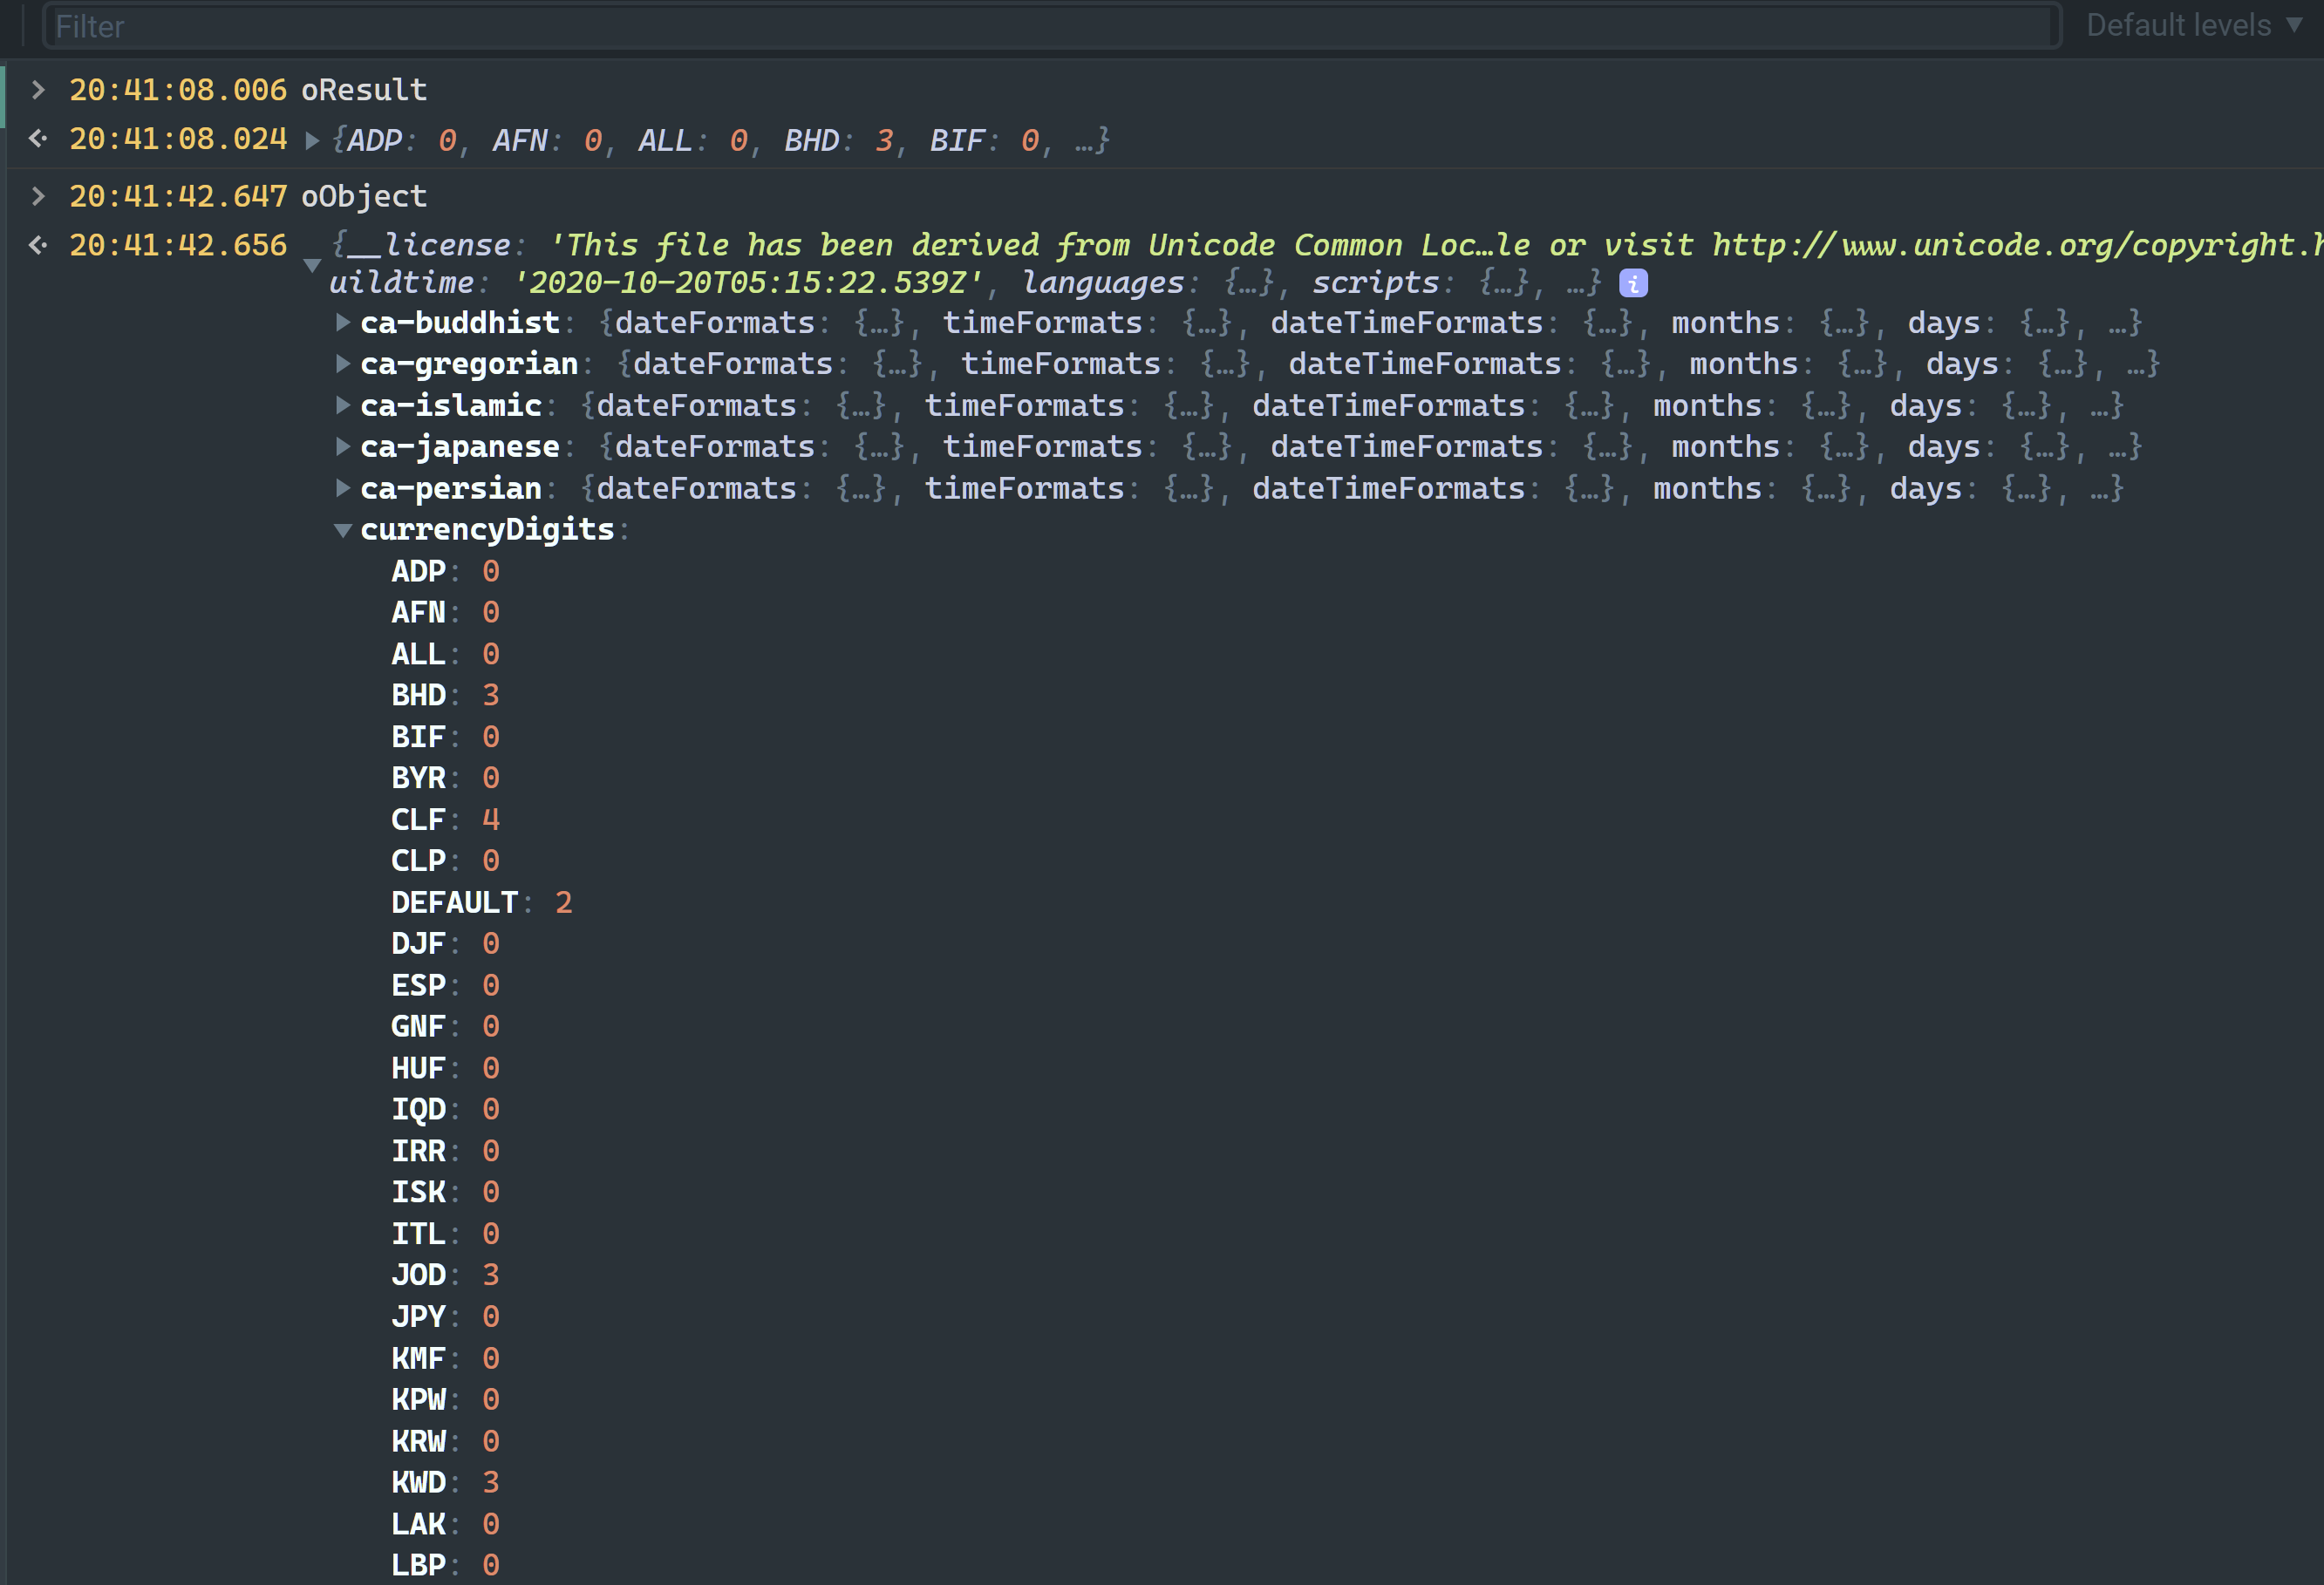Click the Filter input field
Image resolution: width=2324 pixels, height=1585 pixels.
[x=1052, y=26]
